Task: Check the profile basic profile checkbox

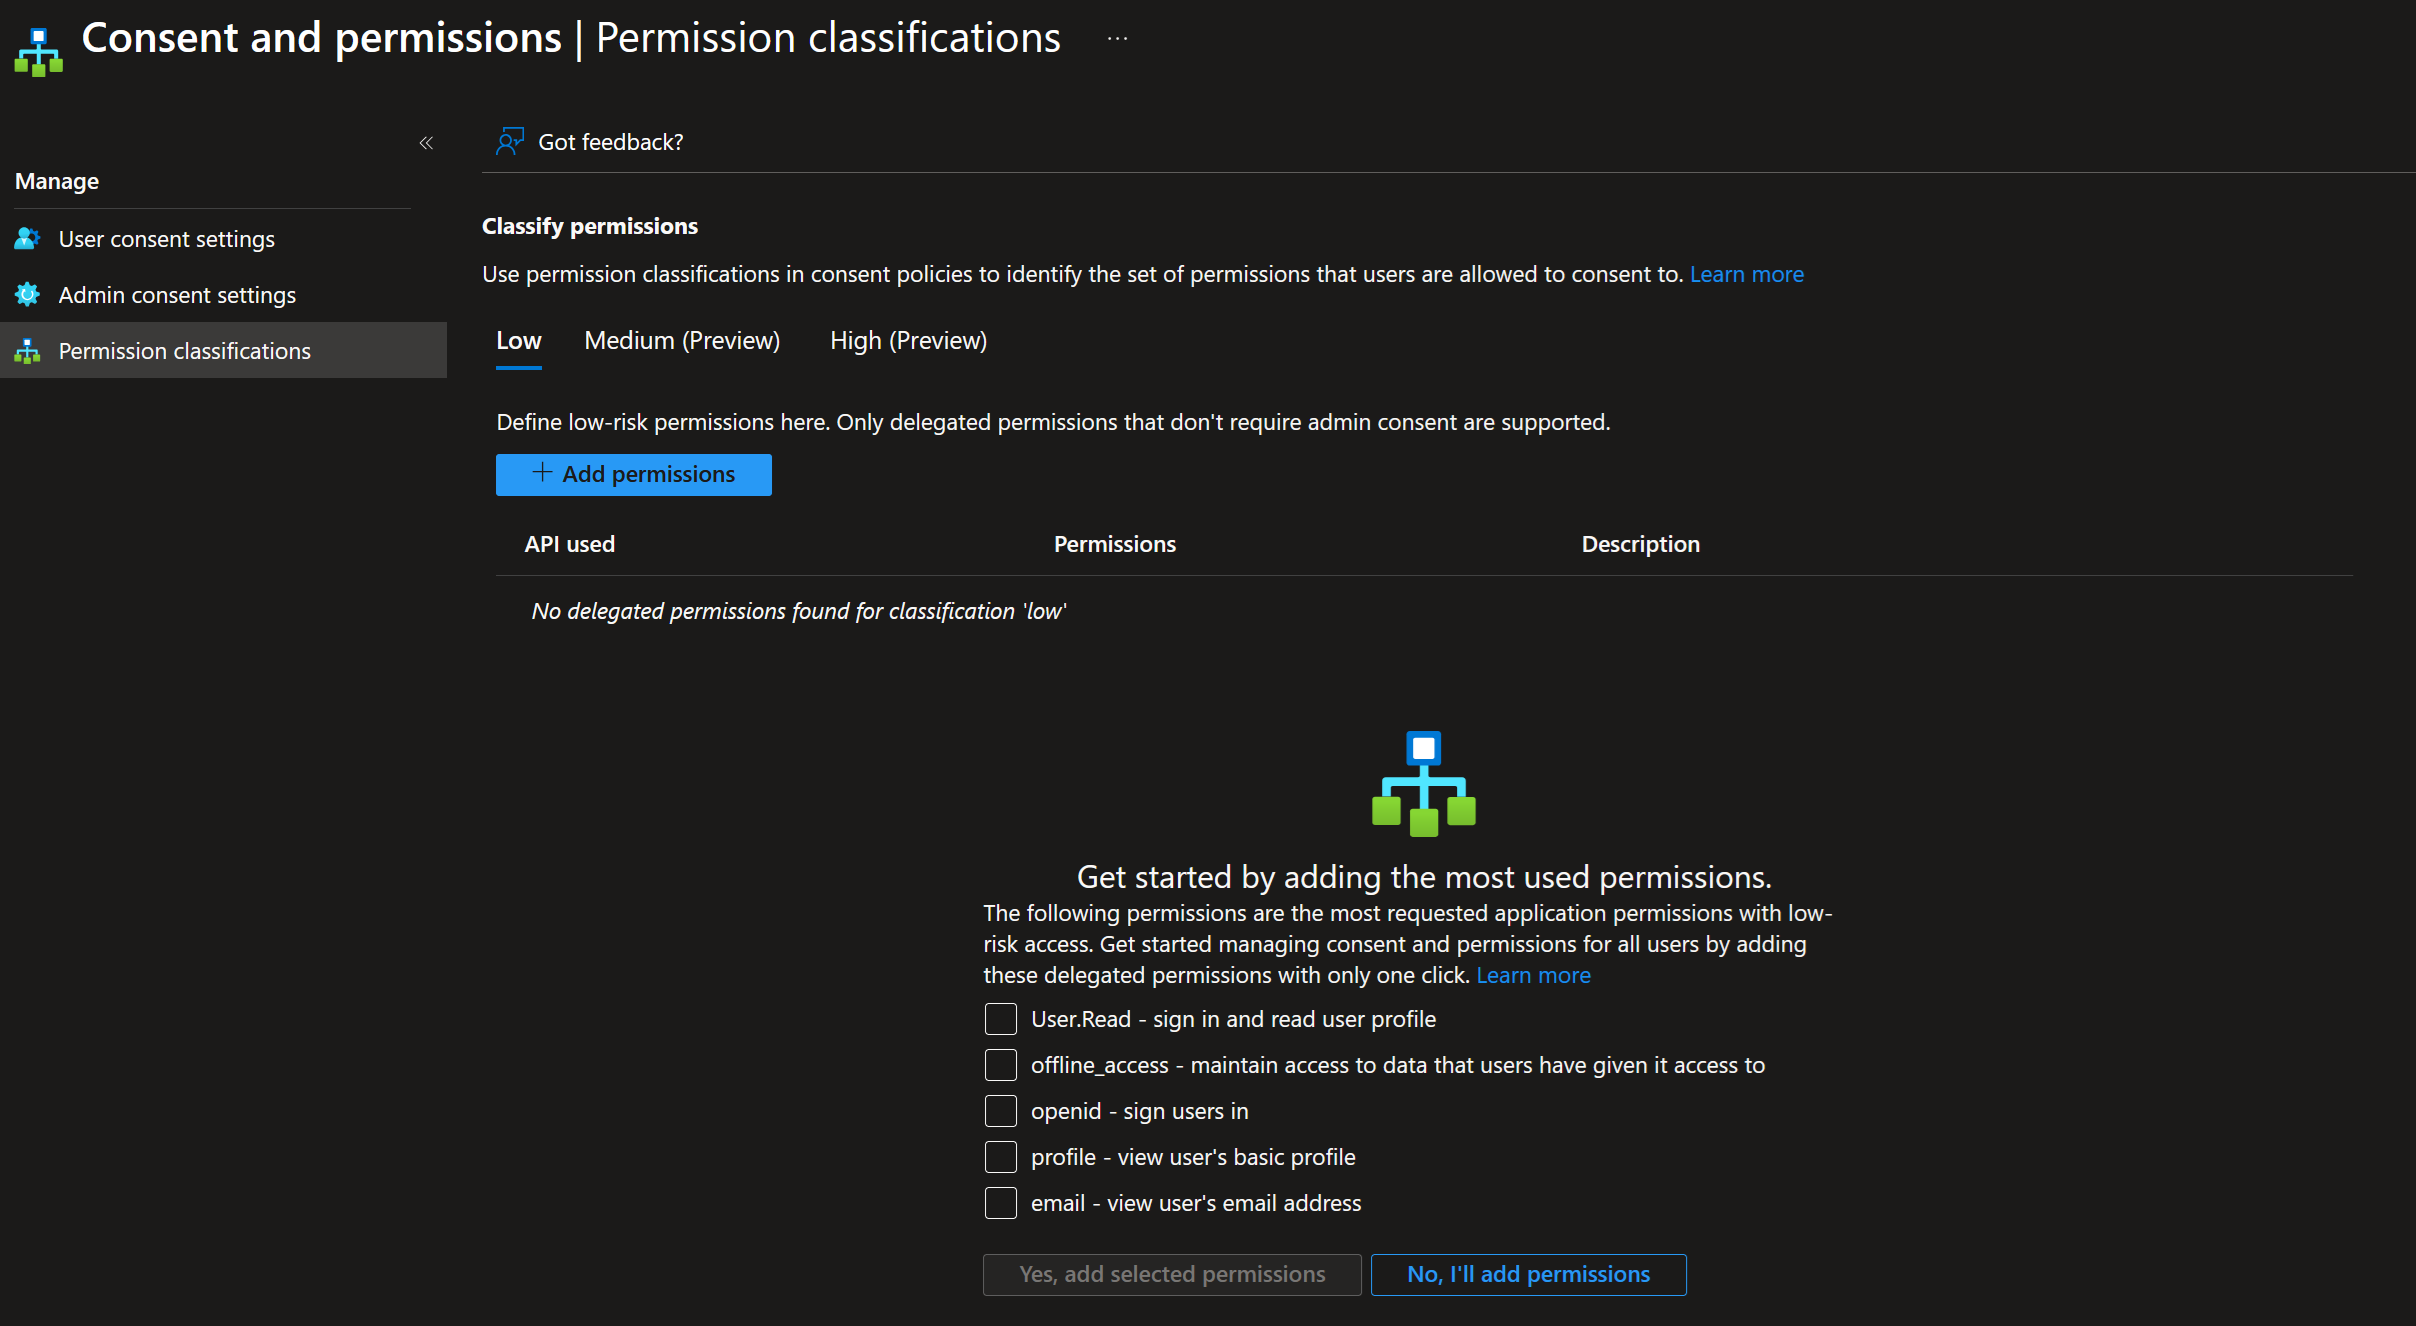Action: (1001, 1157)
